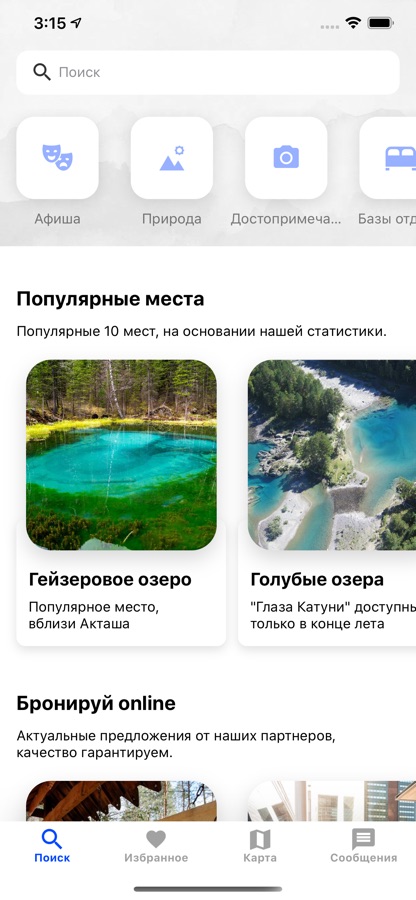
Task: Open the wooden cabin booking thumbnail
Action: [x=122, y=801]
